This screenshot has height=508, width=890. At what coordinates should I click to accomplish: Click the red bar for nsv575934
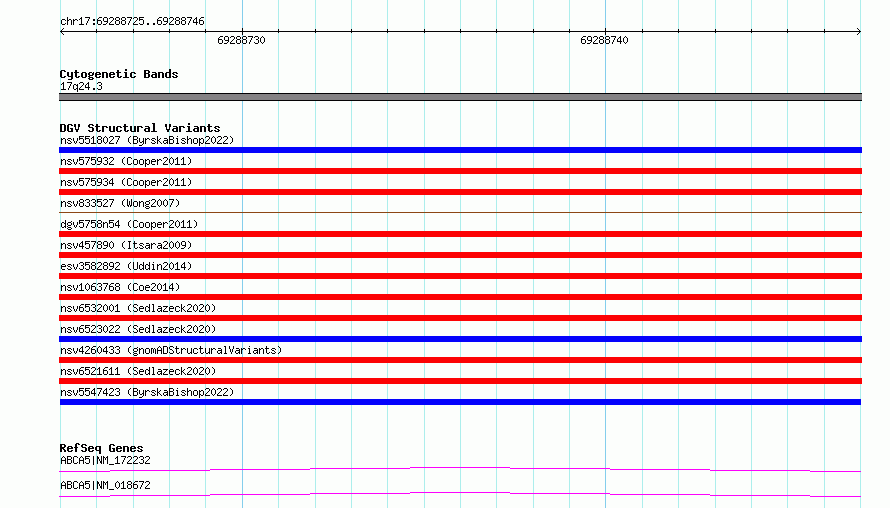[460, 192]
